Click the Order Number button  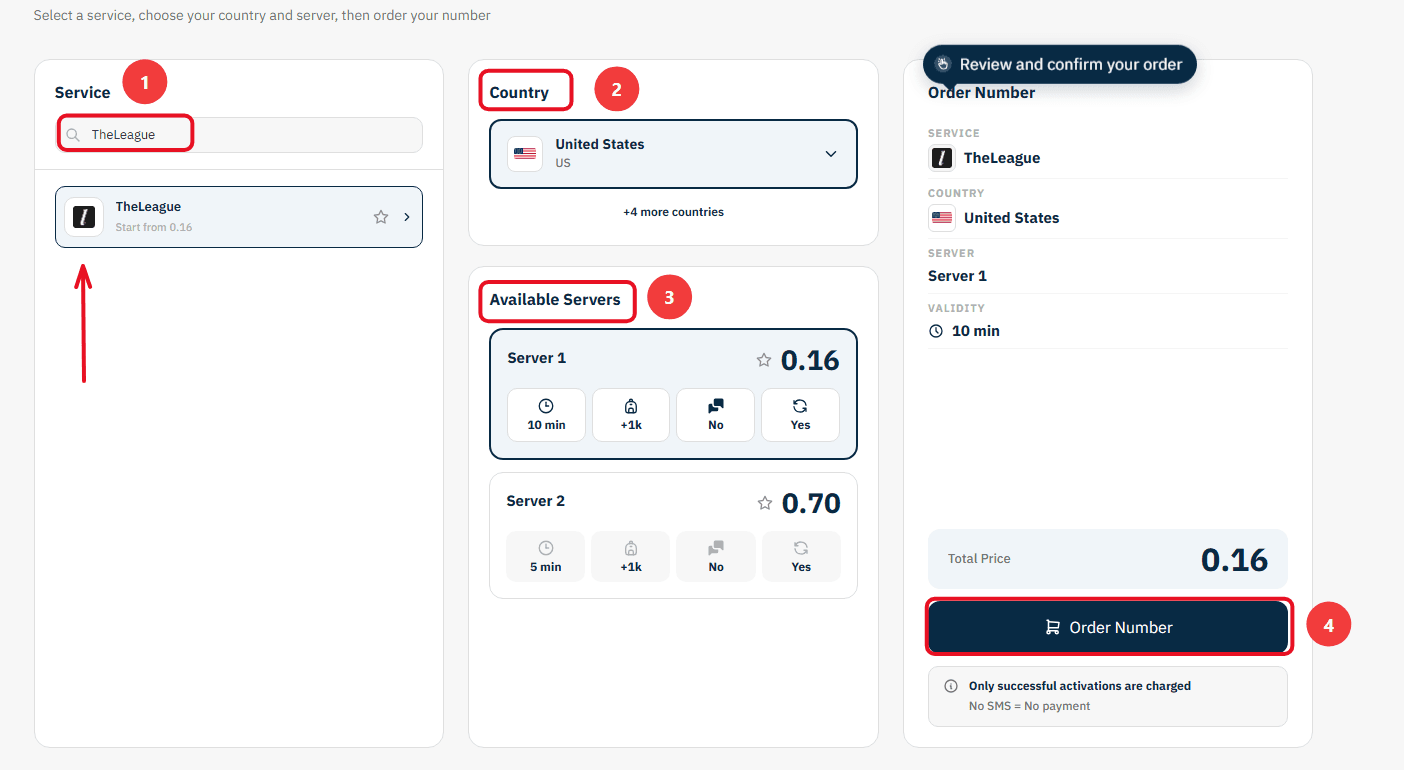[x=1108, y=627]
